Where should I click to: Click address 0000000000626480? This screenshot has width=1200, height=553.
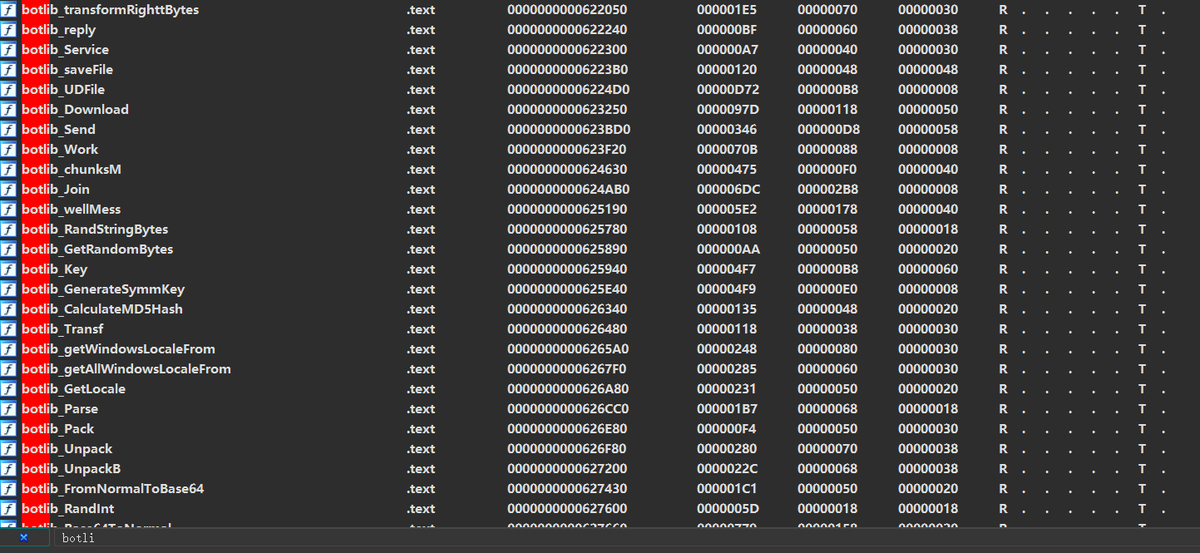(567, 329)
